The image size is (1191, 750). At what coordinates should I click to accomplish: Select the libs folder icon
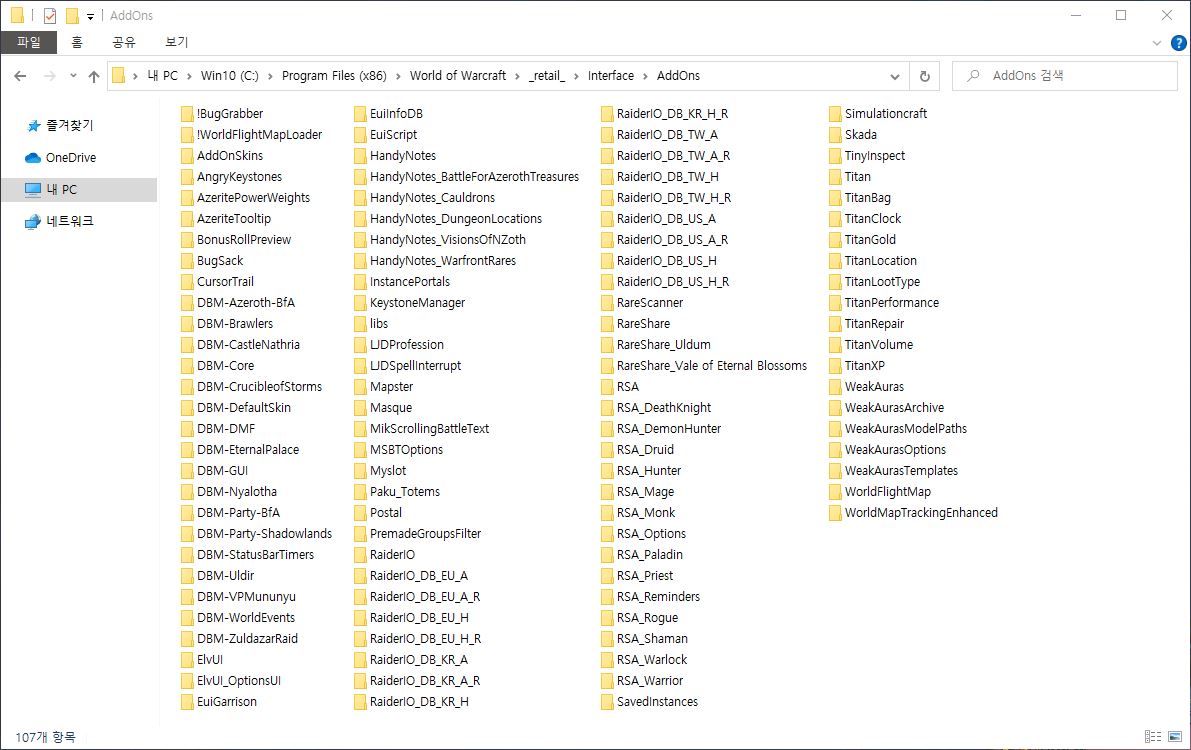361,324
